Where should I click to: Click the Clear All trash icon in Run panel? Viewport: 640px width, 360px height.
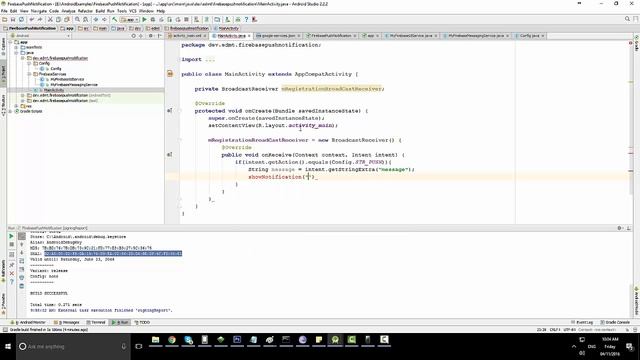click(22, 286)
